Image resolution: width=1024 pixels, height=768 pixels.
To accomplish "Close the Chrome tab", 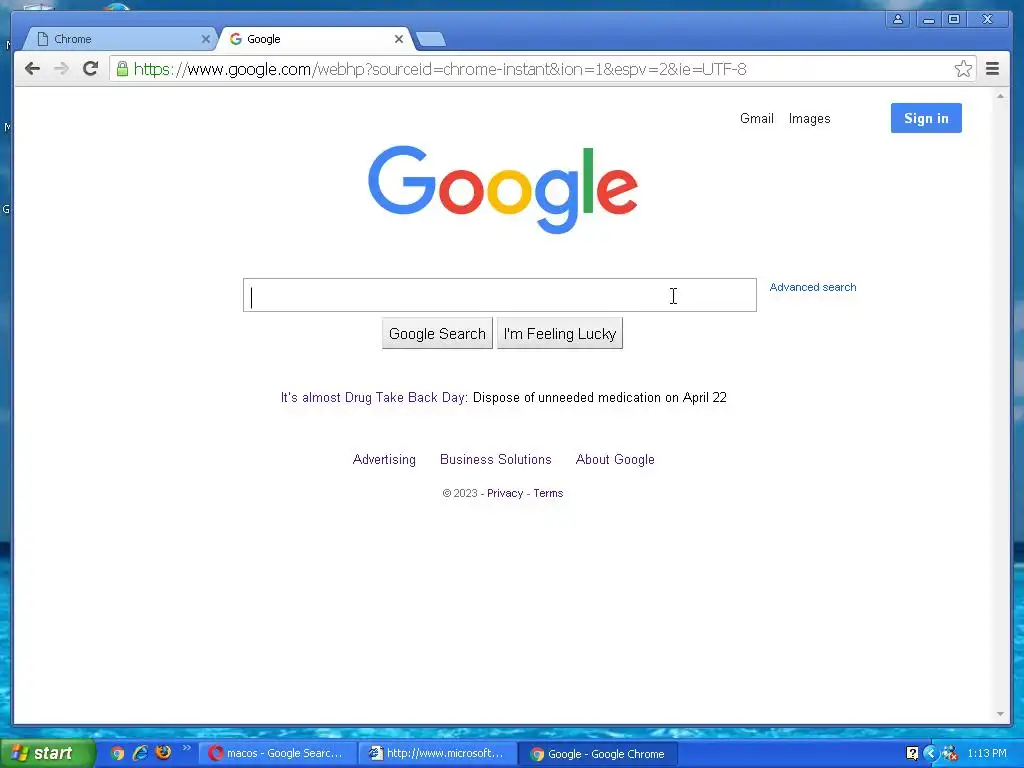I will pyautogui.click(x=205, y=39).
